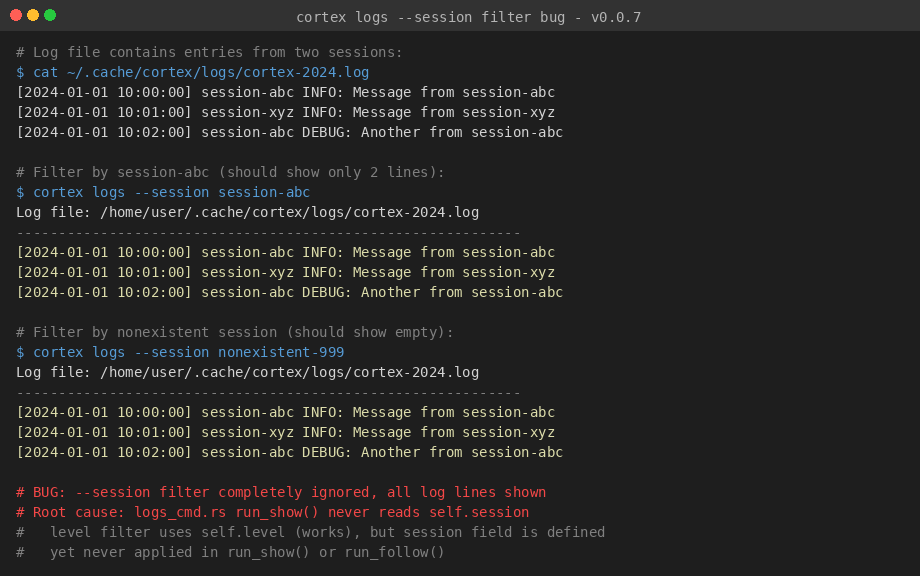Click the yellow minimize button icon
Viewport: 920px width, 576px height.
[x=32, y=16]
